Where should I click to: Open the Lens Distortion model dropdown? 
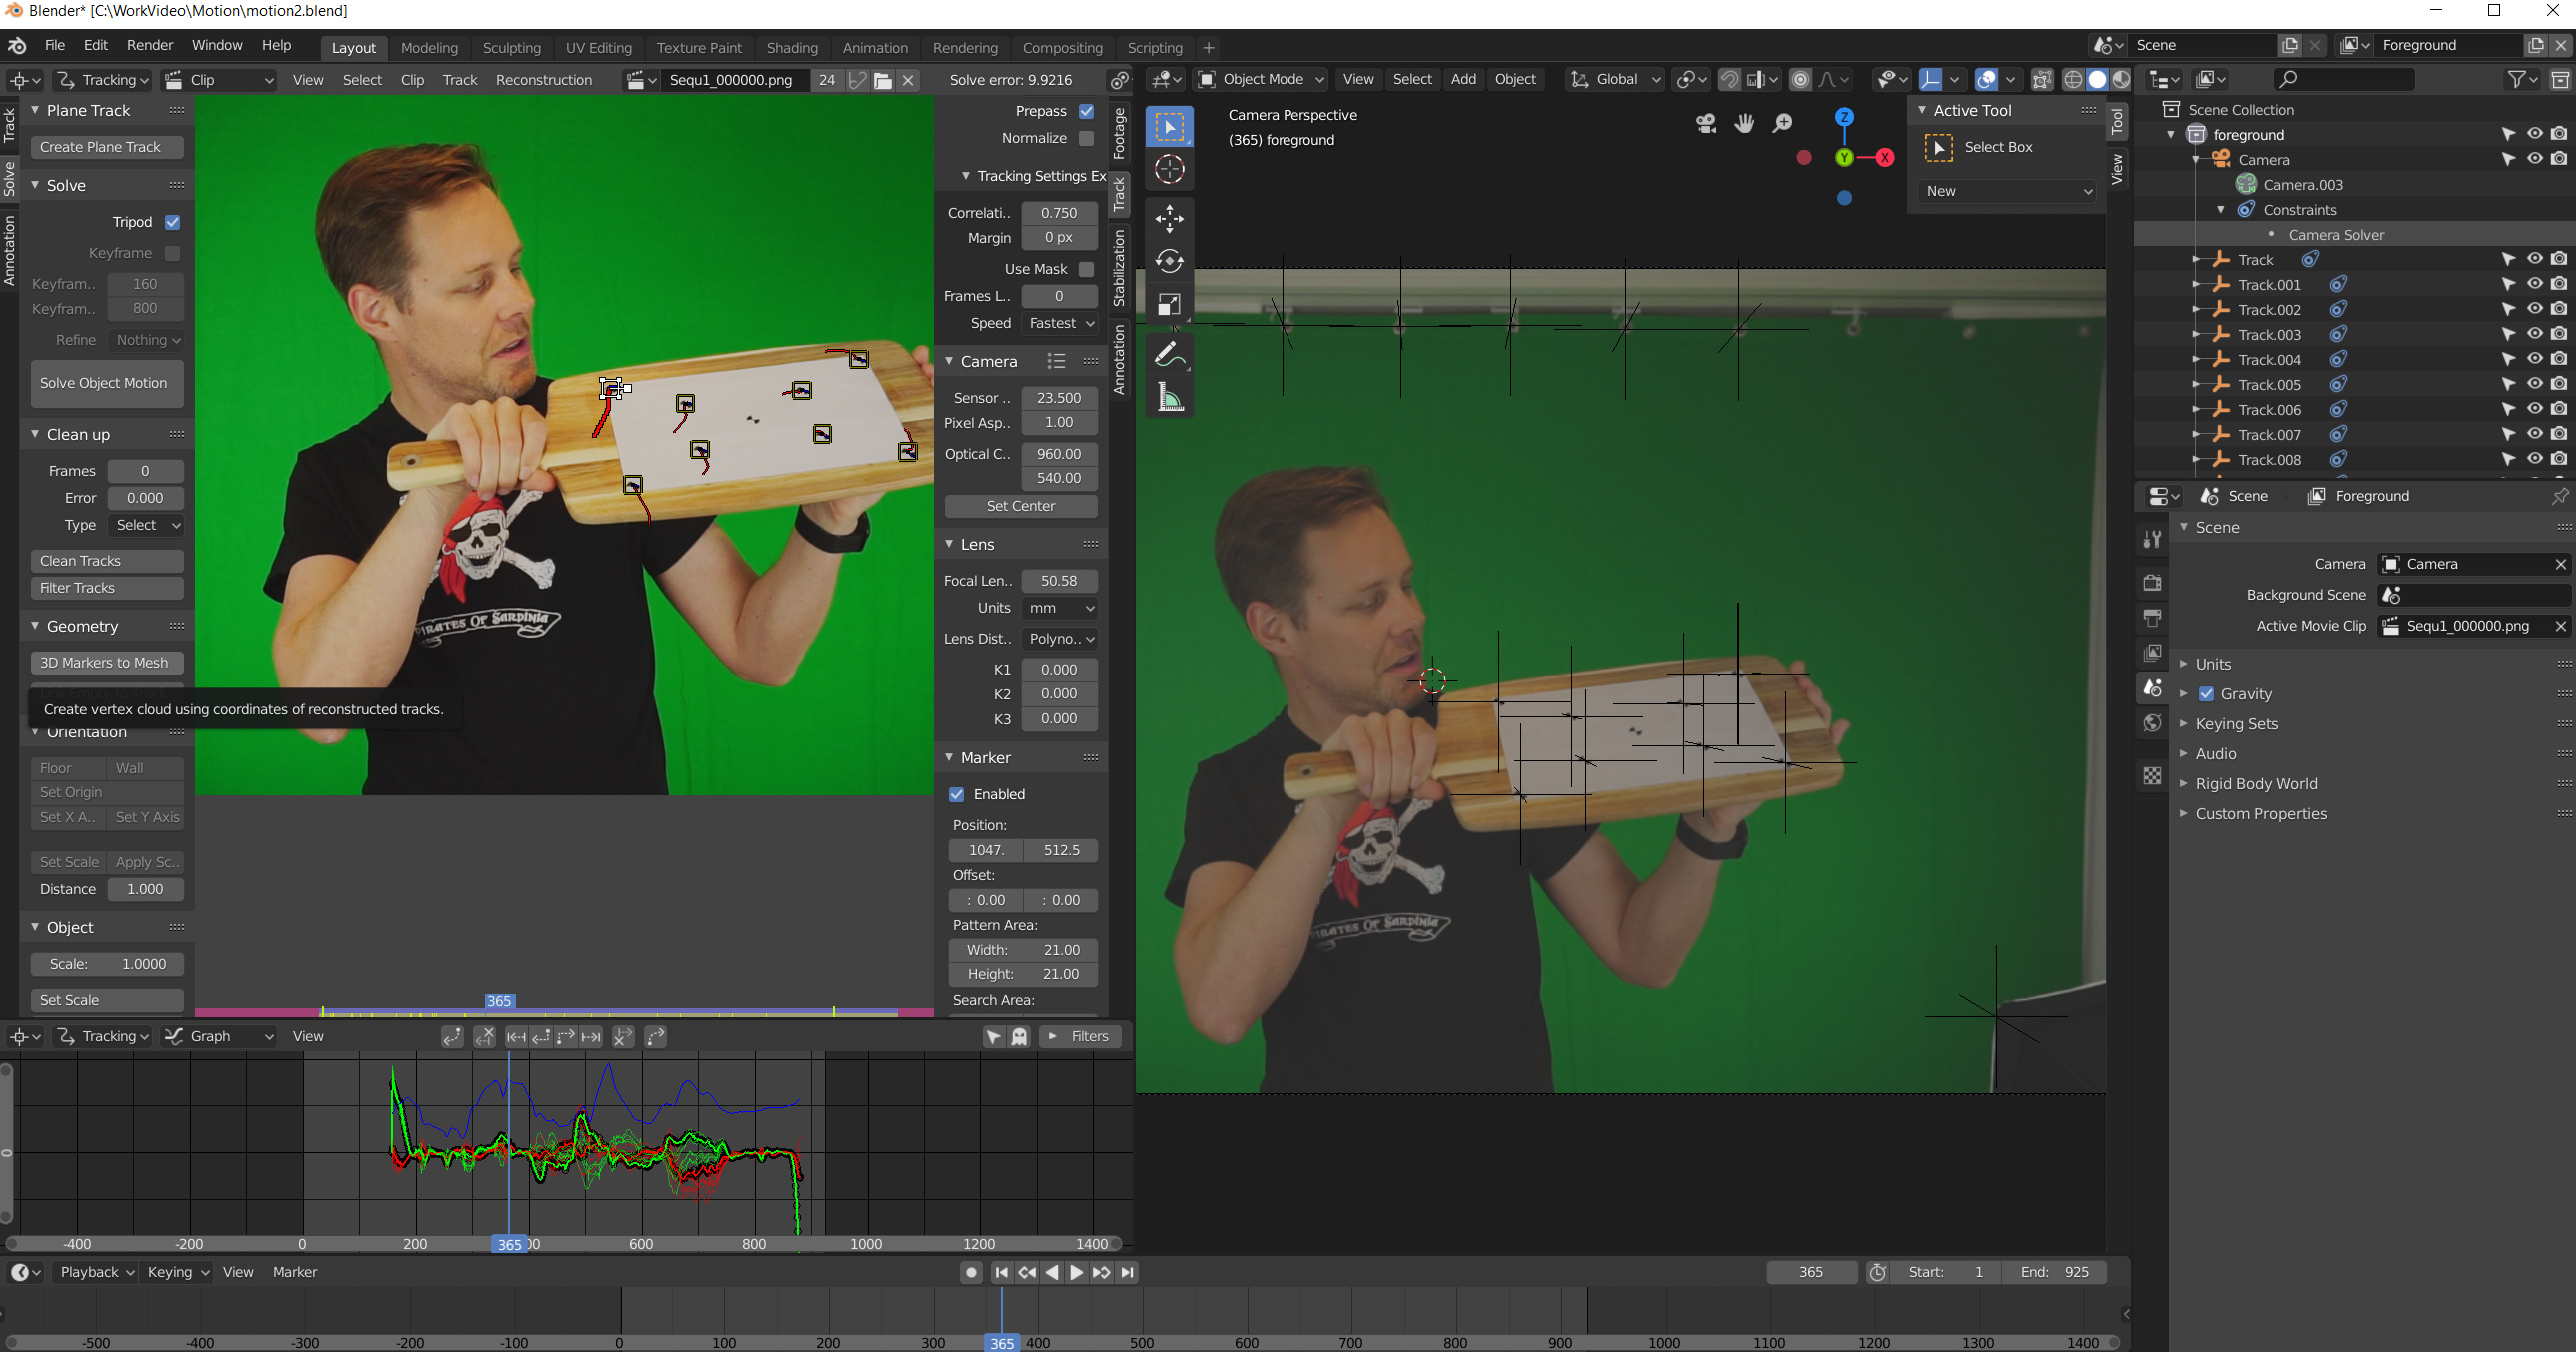tap(1059, 638)
